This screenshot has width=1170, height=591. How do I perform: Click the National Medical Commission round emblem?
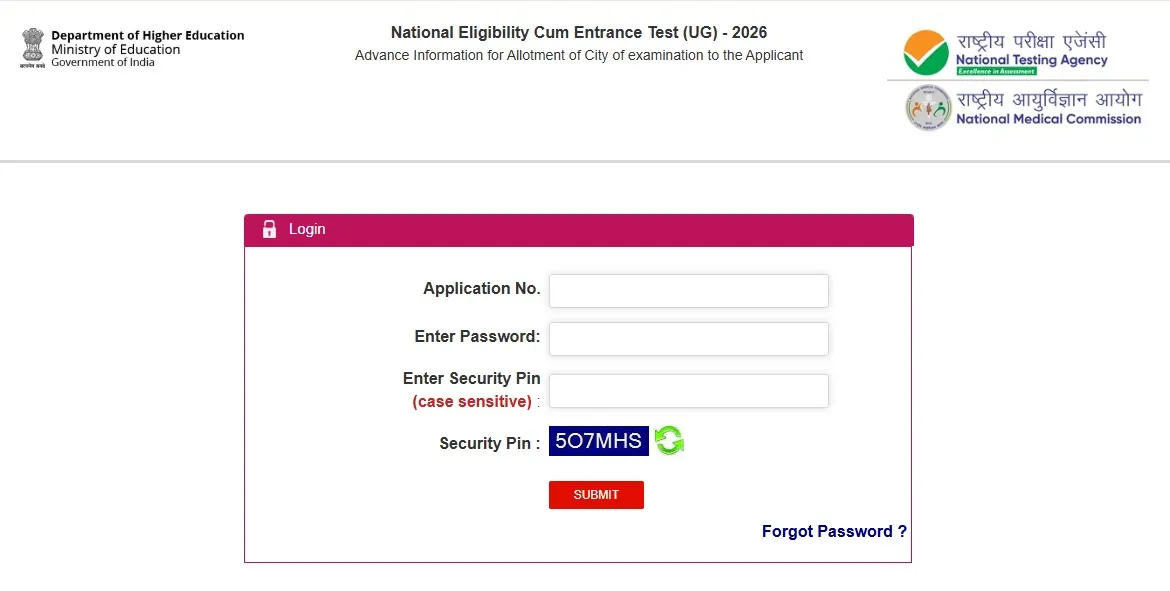click(x=928, y=108)
